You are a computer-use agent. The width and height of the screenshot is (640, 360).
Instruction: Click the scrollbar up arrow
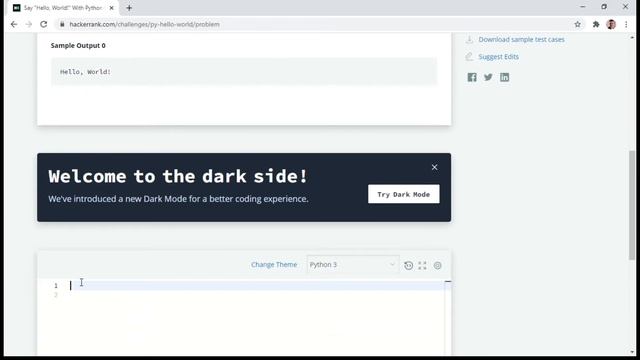pyautogui.click(x=632, y=37)
